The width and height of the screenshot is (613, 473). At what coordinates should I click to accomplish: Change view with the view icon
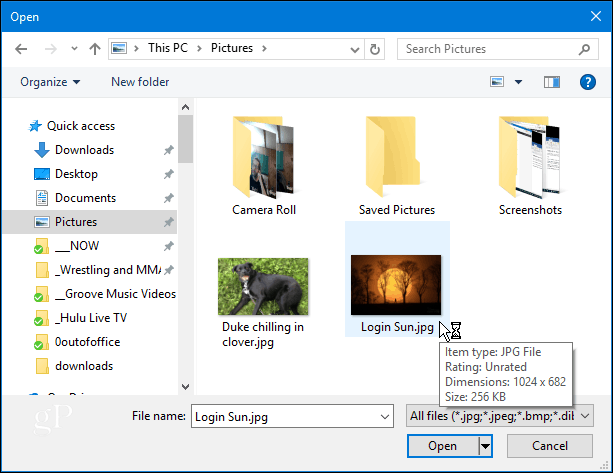click(x=497, y=82)
